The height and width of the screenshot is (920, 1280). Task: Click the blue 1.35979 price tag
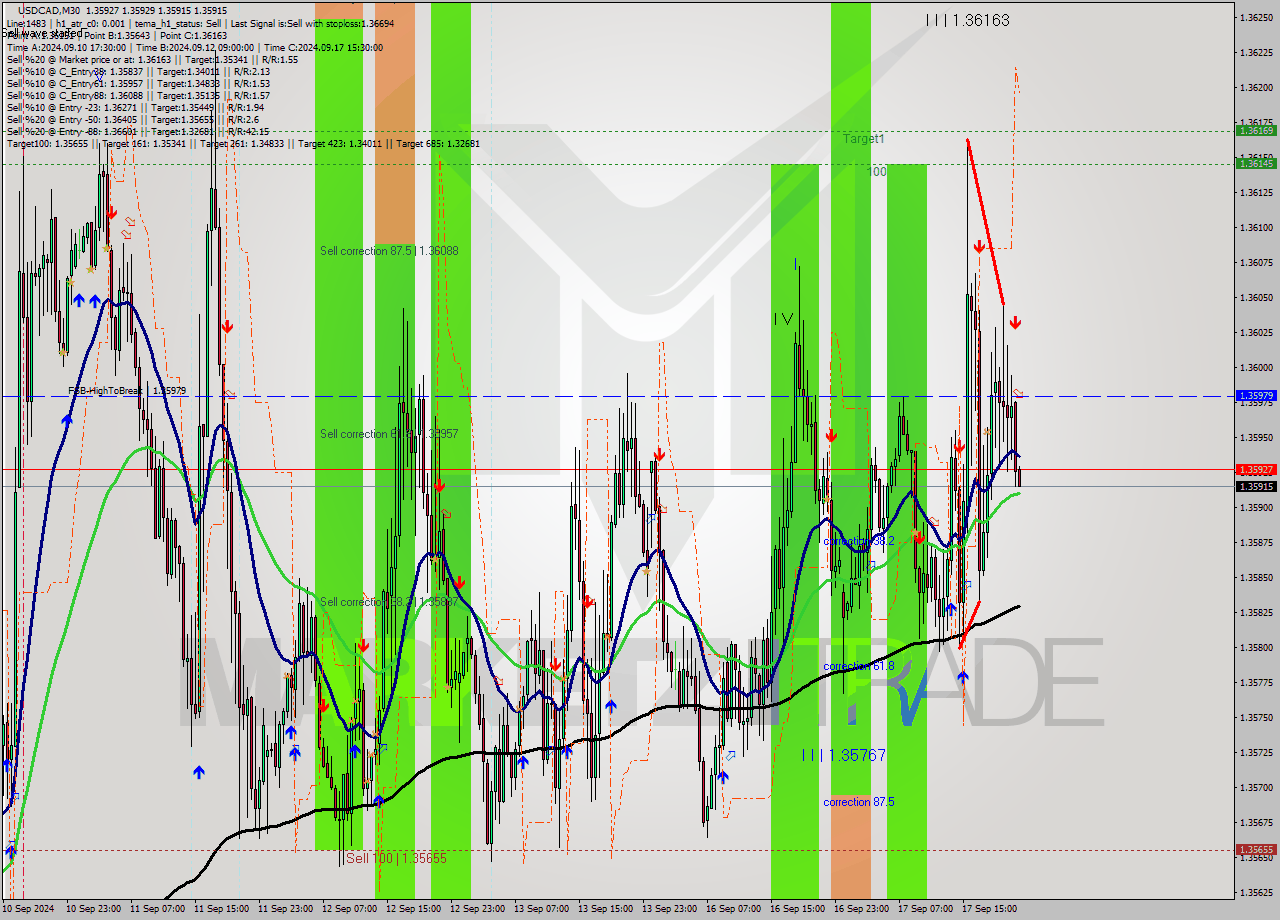pyautogui.click(x=1256, y=396)
